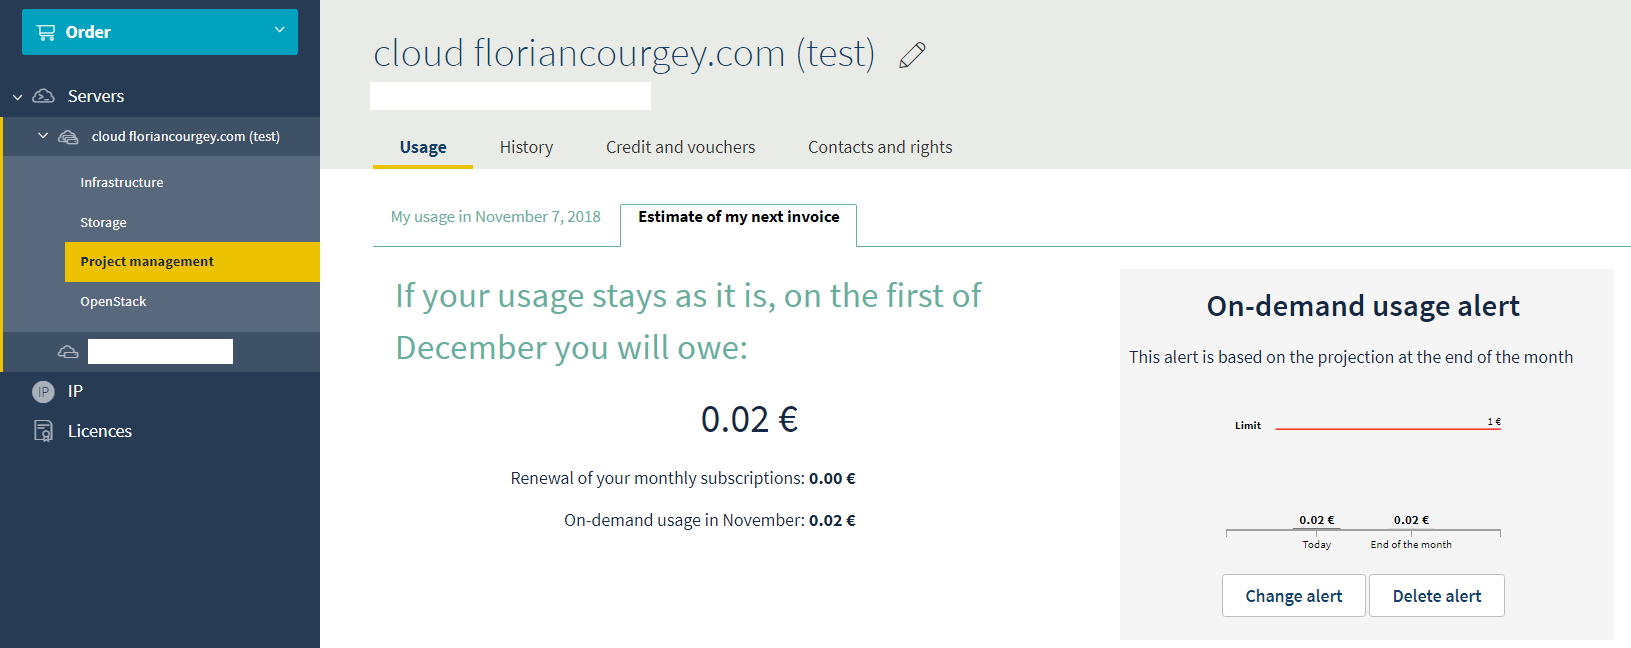Click the IP circle icon
Screen dimensions: 1631x648
[x=43, y=392]
